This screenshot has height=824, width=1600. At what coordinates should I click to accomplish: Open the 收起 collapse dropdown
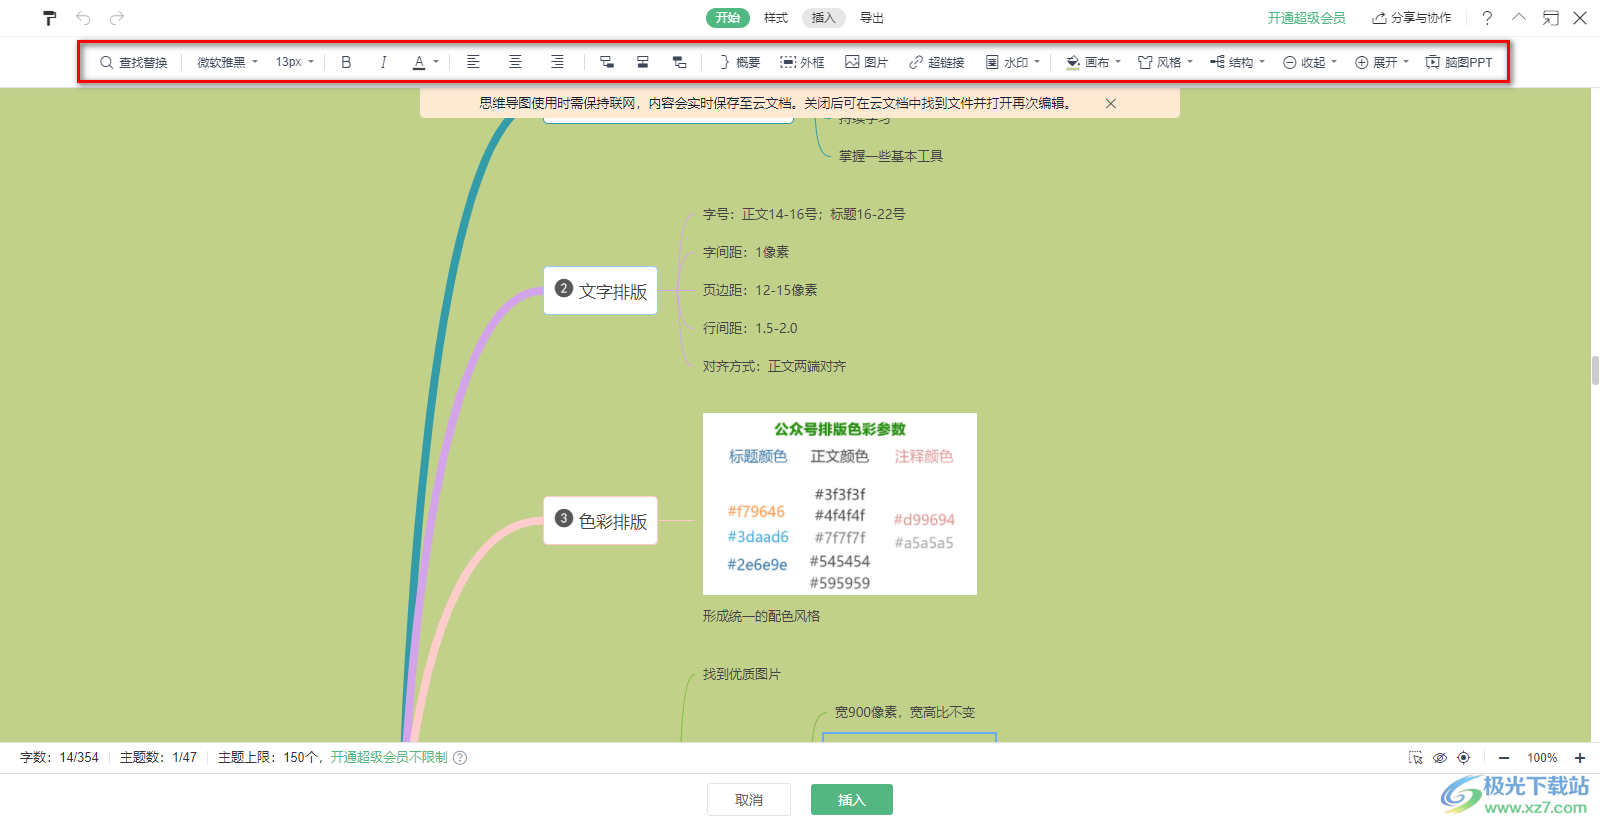(x=1310, y=62)
